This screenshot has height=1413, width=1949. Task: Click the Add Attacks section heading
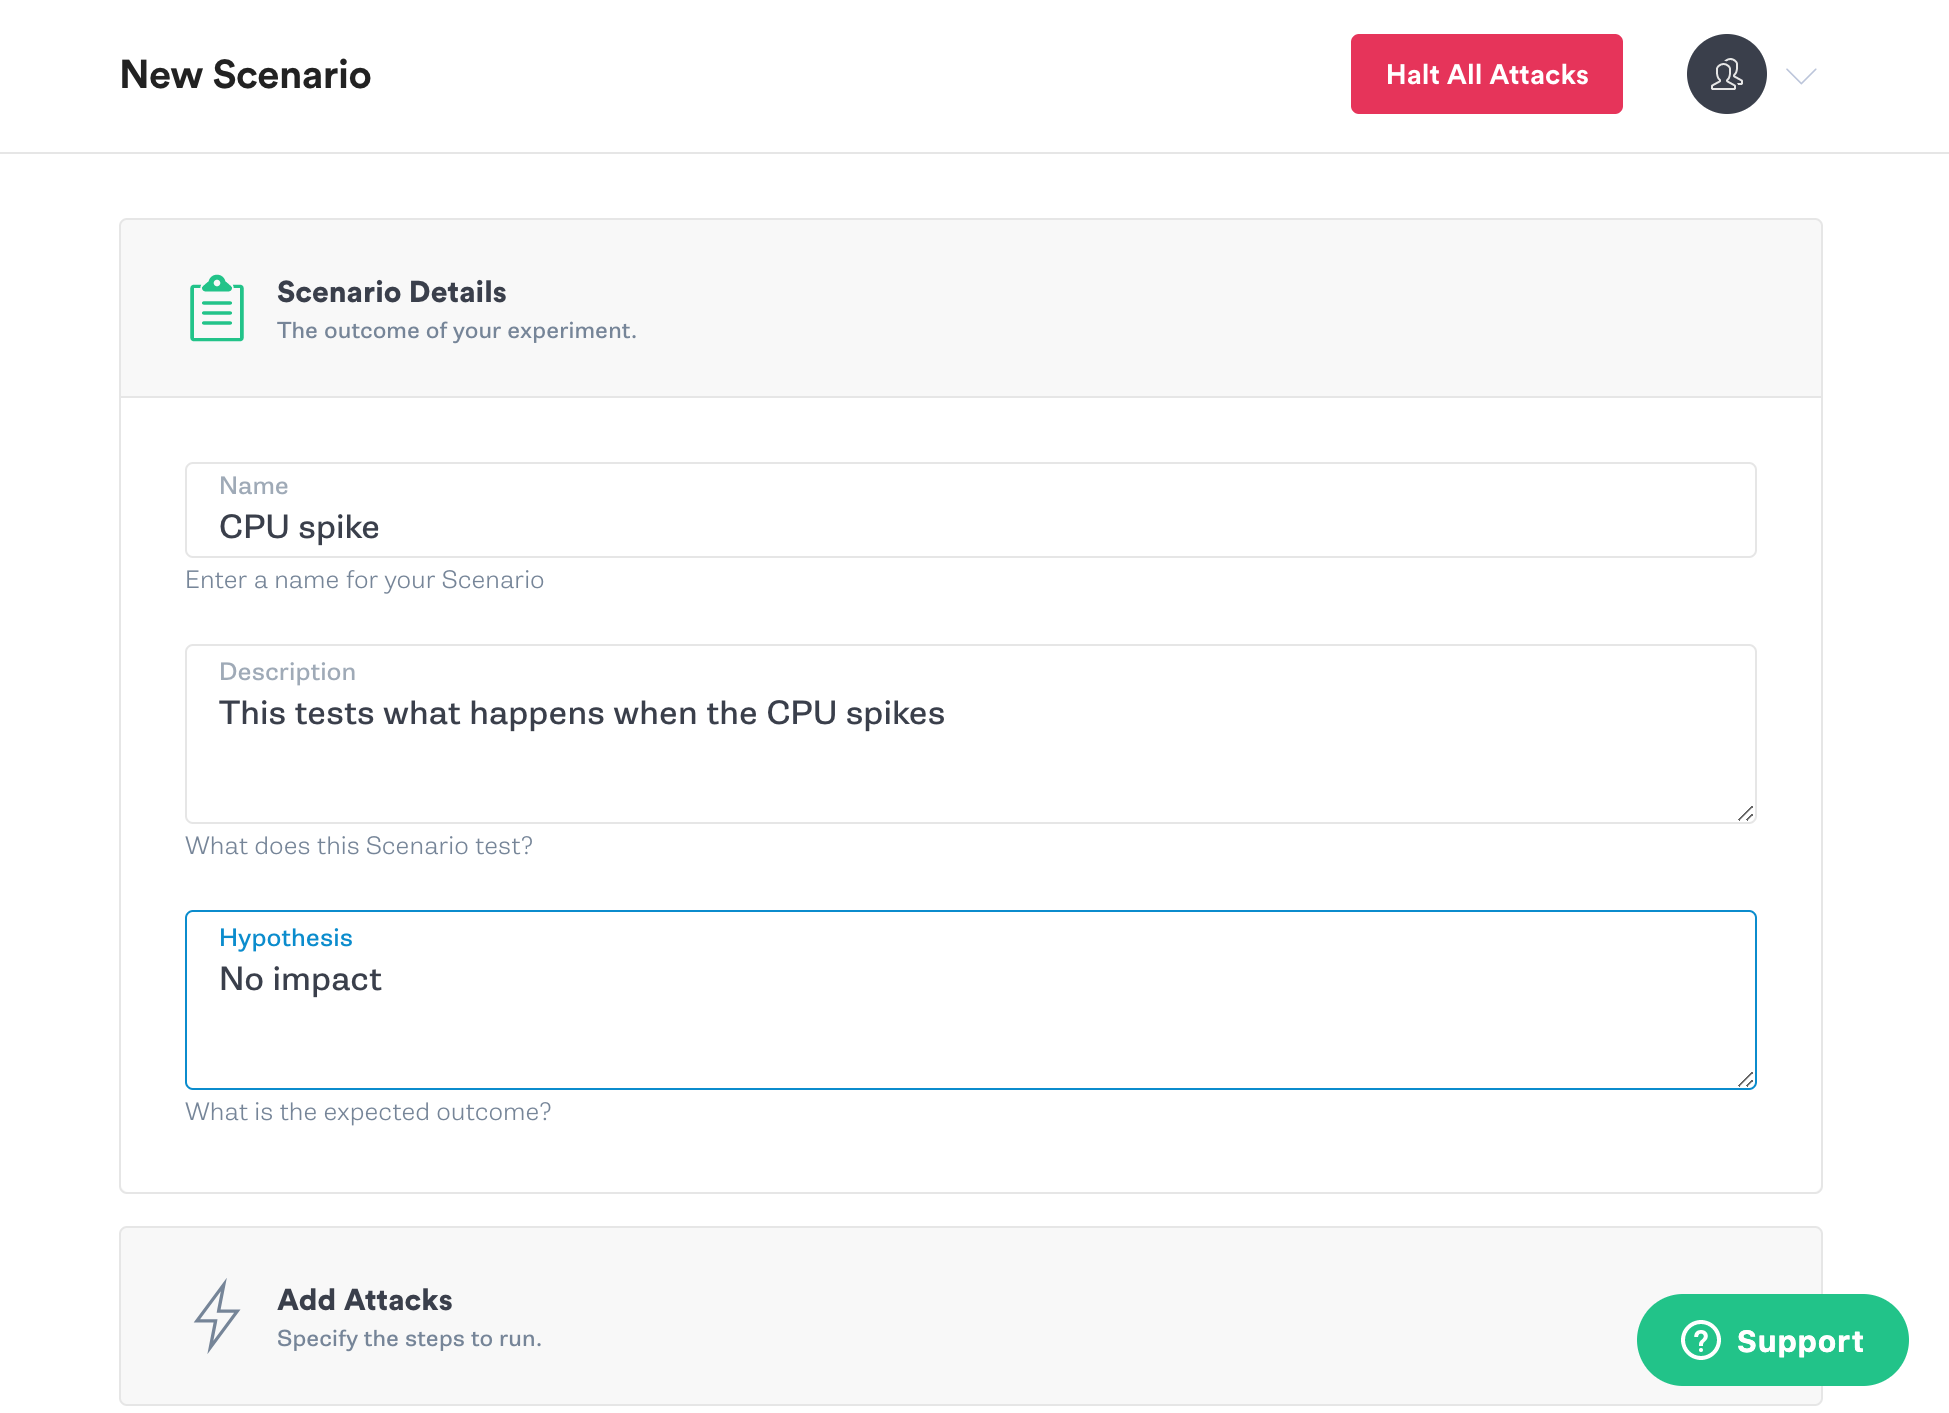click(x=364, y=1300)
